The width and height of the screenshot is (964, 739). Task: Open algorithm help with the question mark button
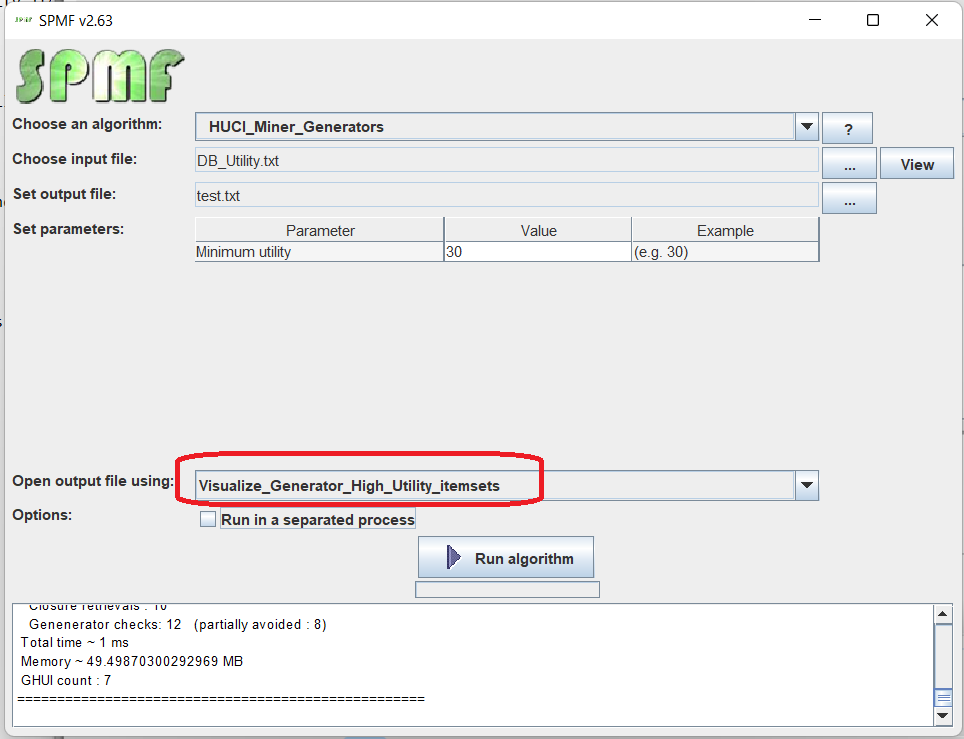847,128
